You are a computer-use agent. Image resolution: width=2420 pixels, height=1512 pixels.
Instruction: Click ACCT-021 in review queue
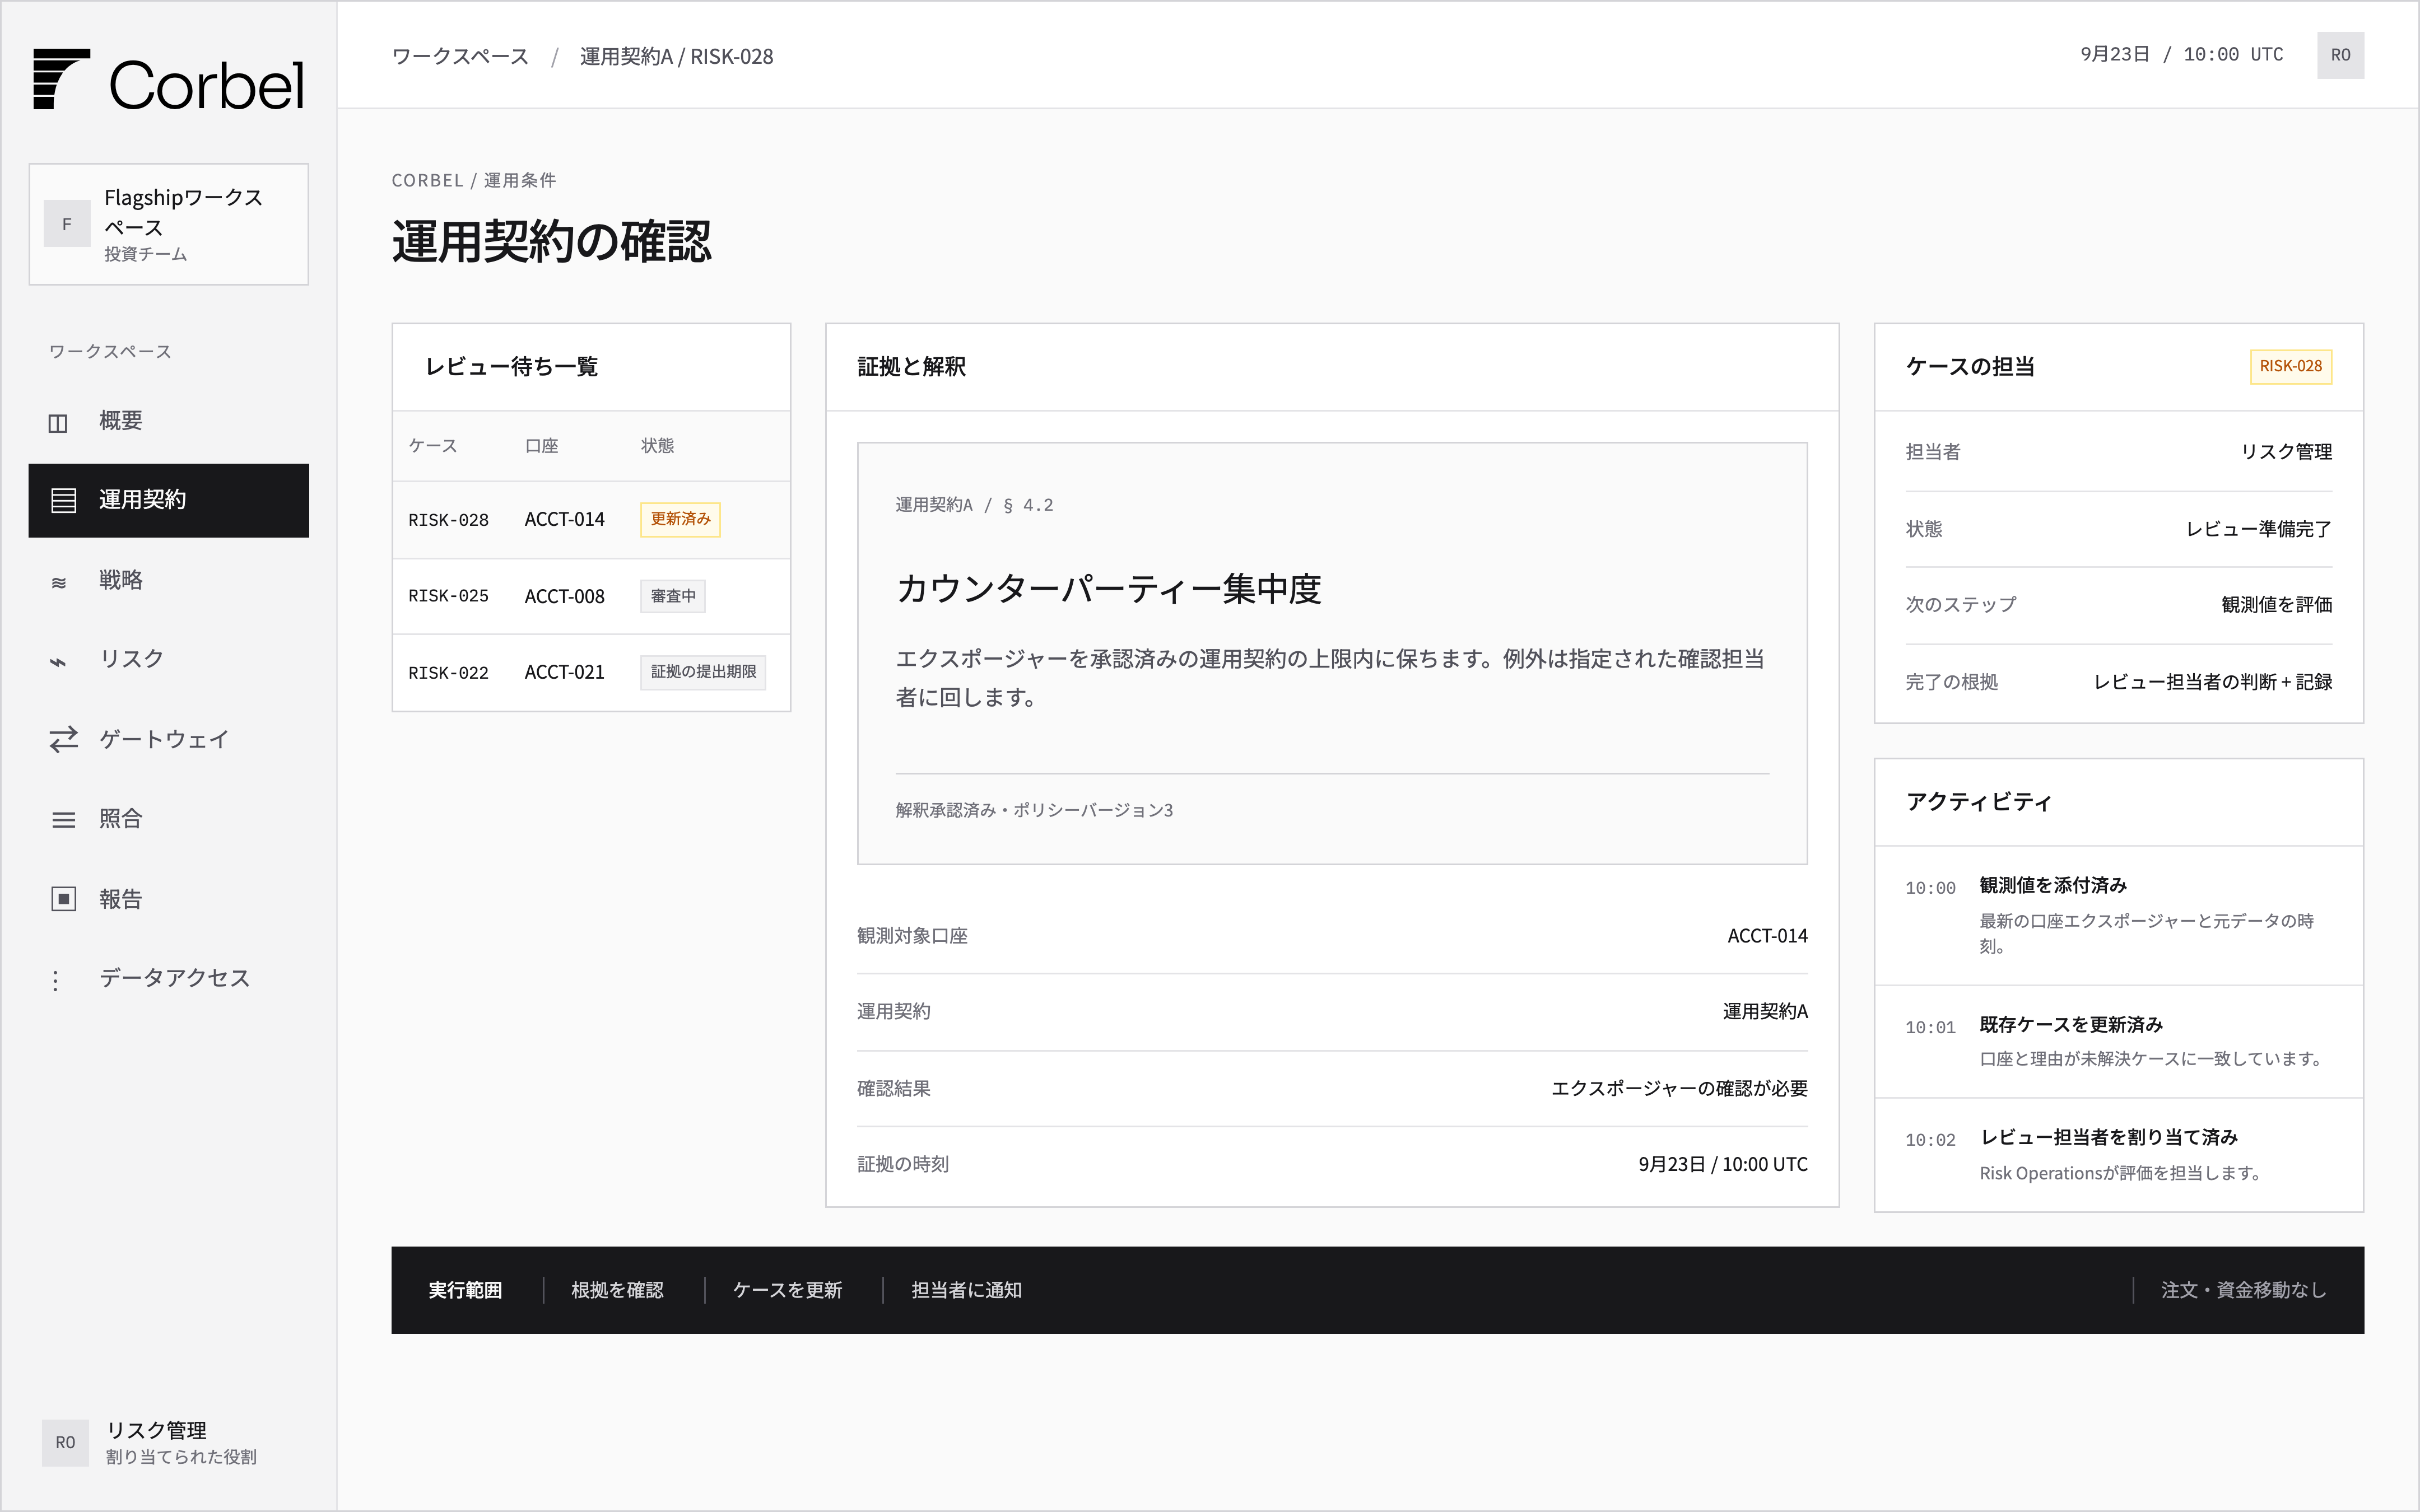point(564,672)
